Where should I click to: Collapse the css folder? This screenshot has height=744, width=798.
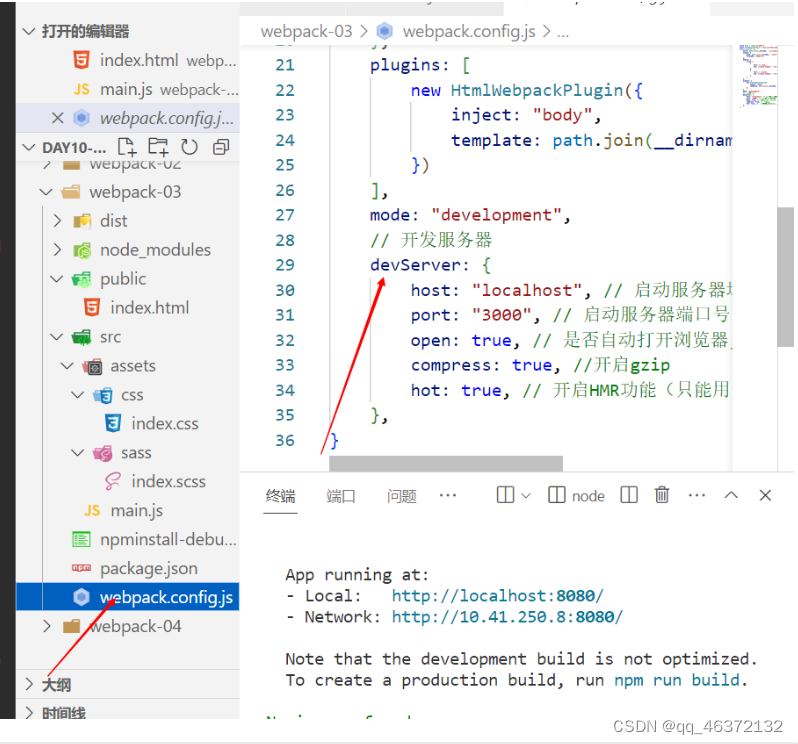[x=78, y=395]
